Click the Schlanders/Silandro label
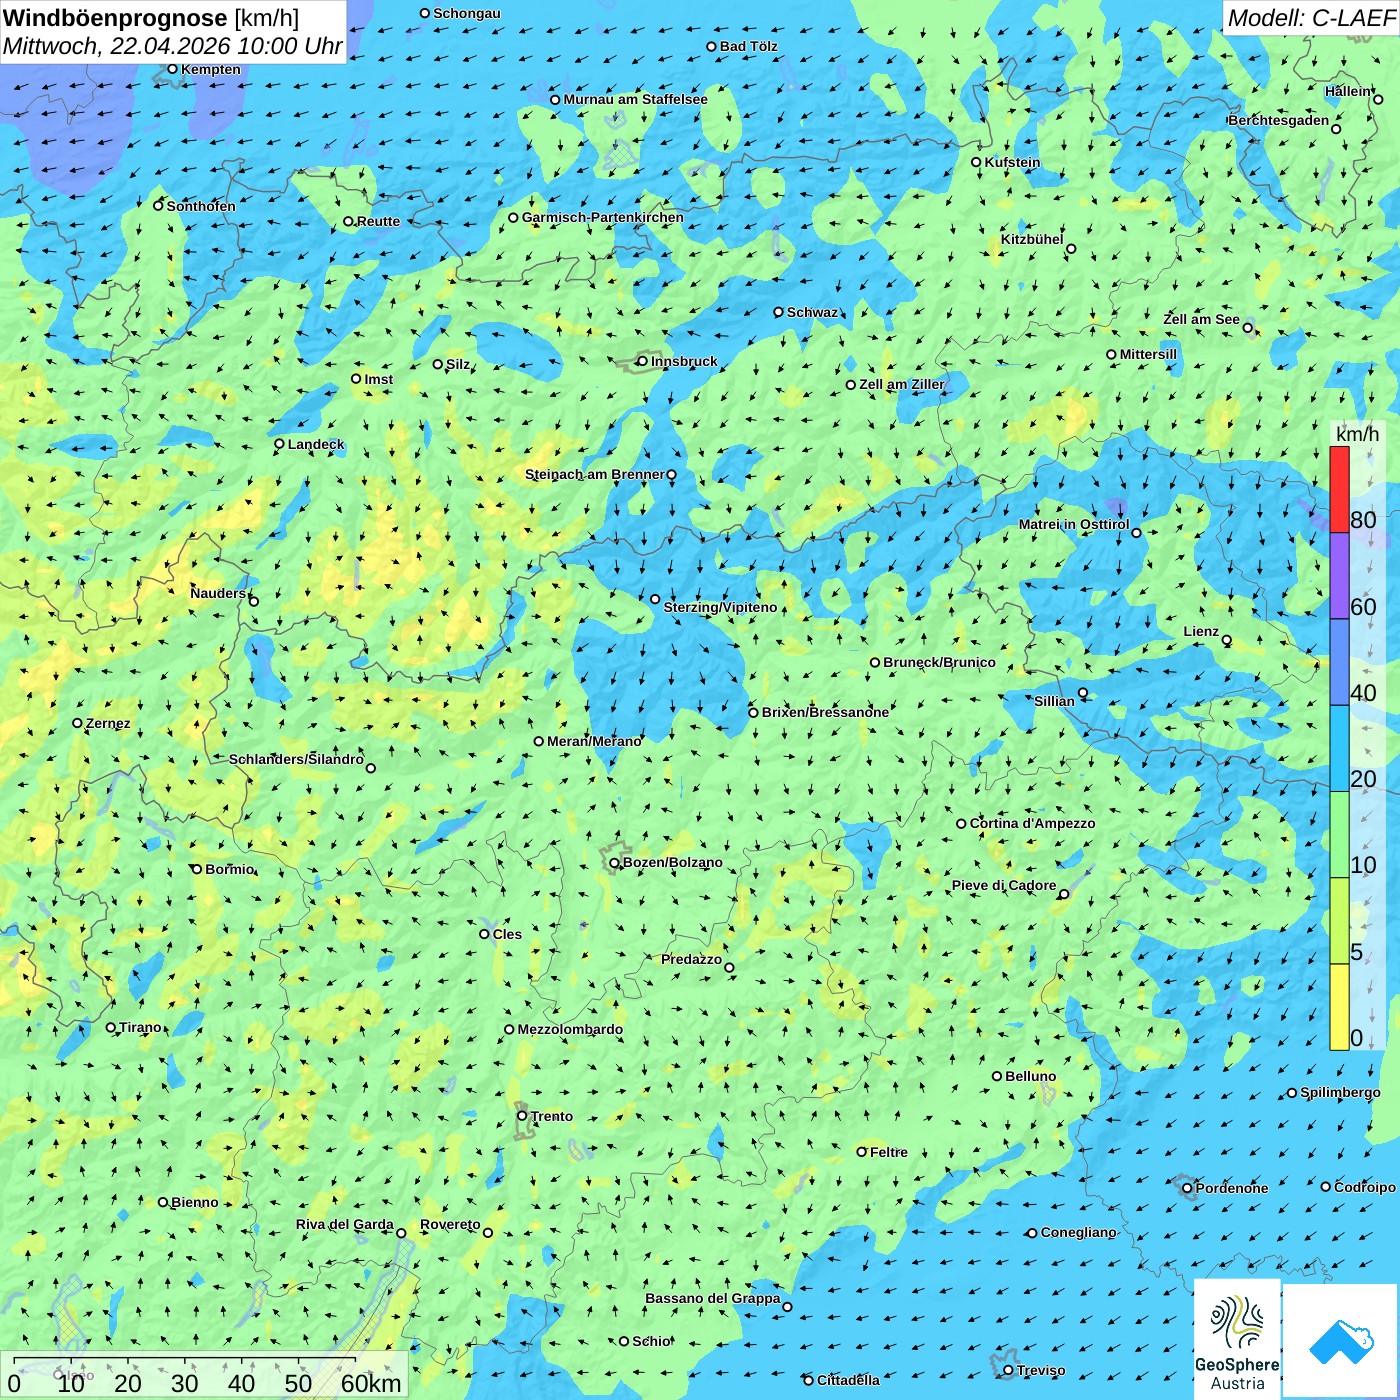Image resolution: width=1400 pixels, height=1400 pixels. tap(296, 759)
